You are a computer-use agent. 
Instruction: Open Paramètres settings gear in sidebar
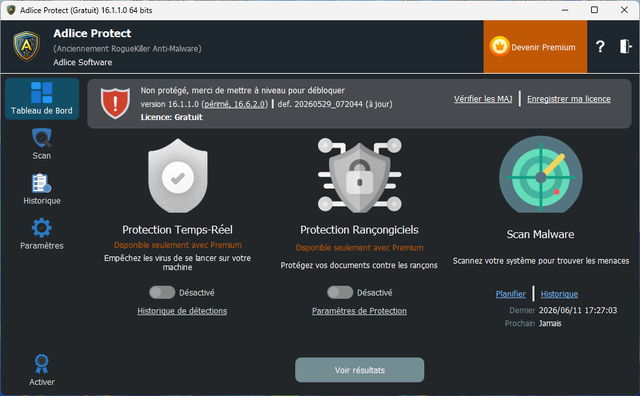coord(42,234)
